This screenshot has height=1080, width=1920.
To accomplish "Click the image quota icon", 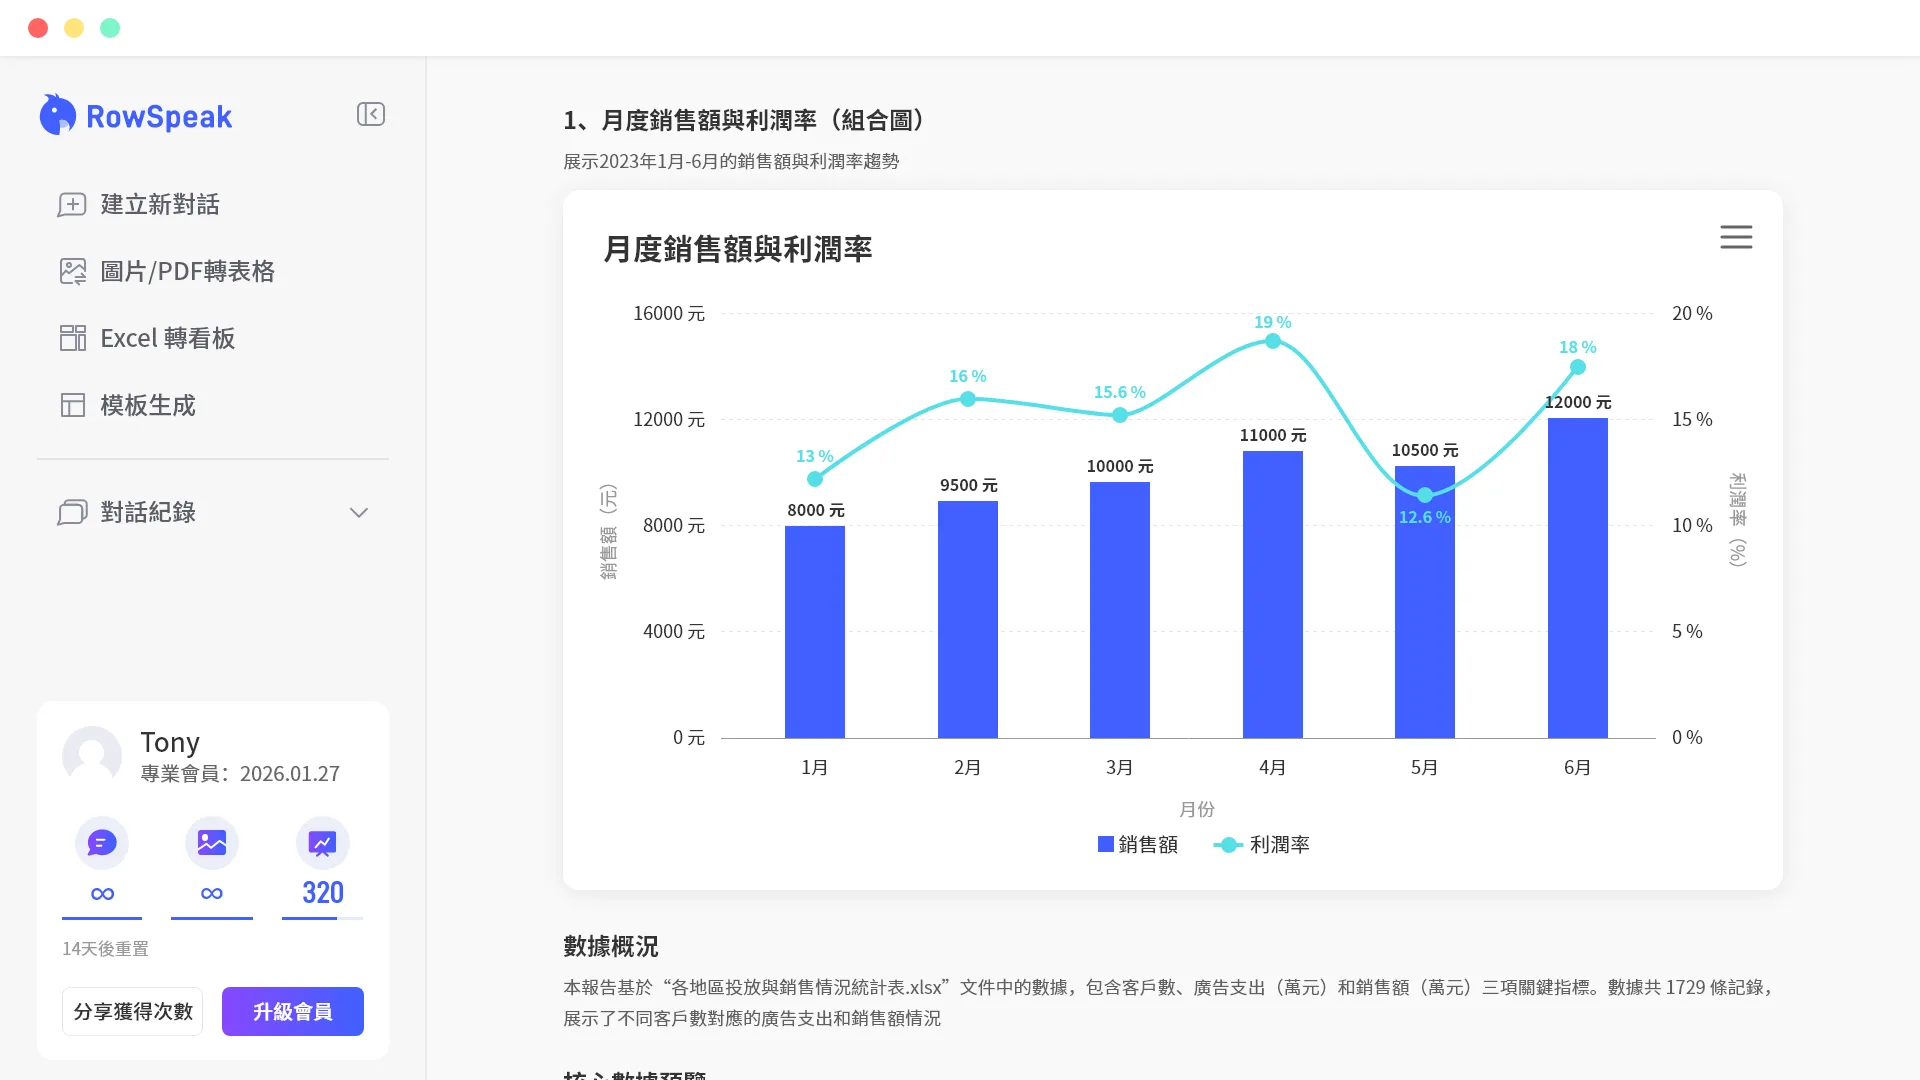I will coord(212,843).
